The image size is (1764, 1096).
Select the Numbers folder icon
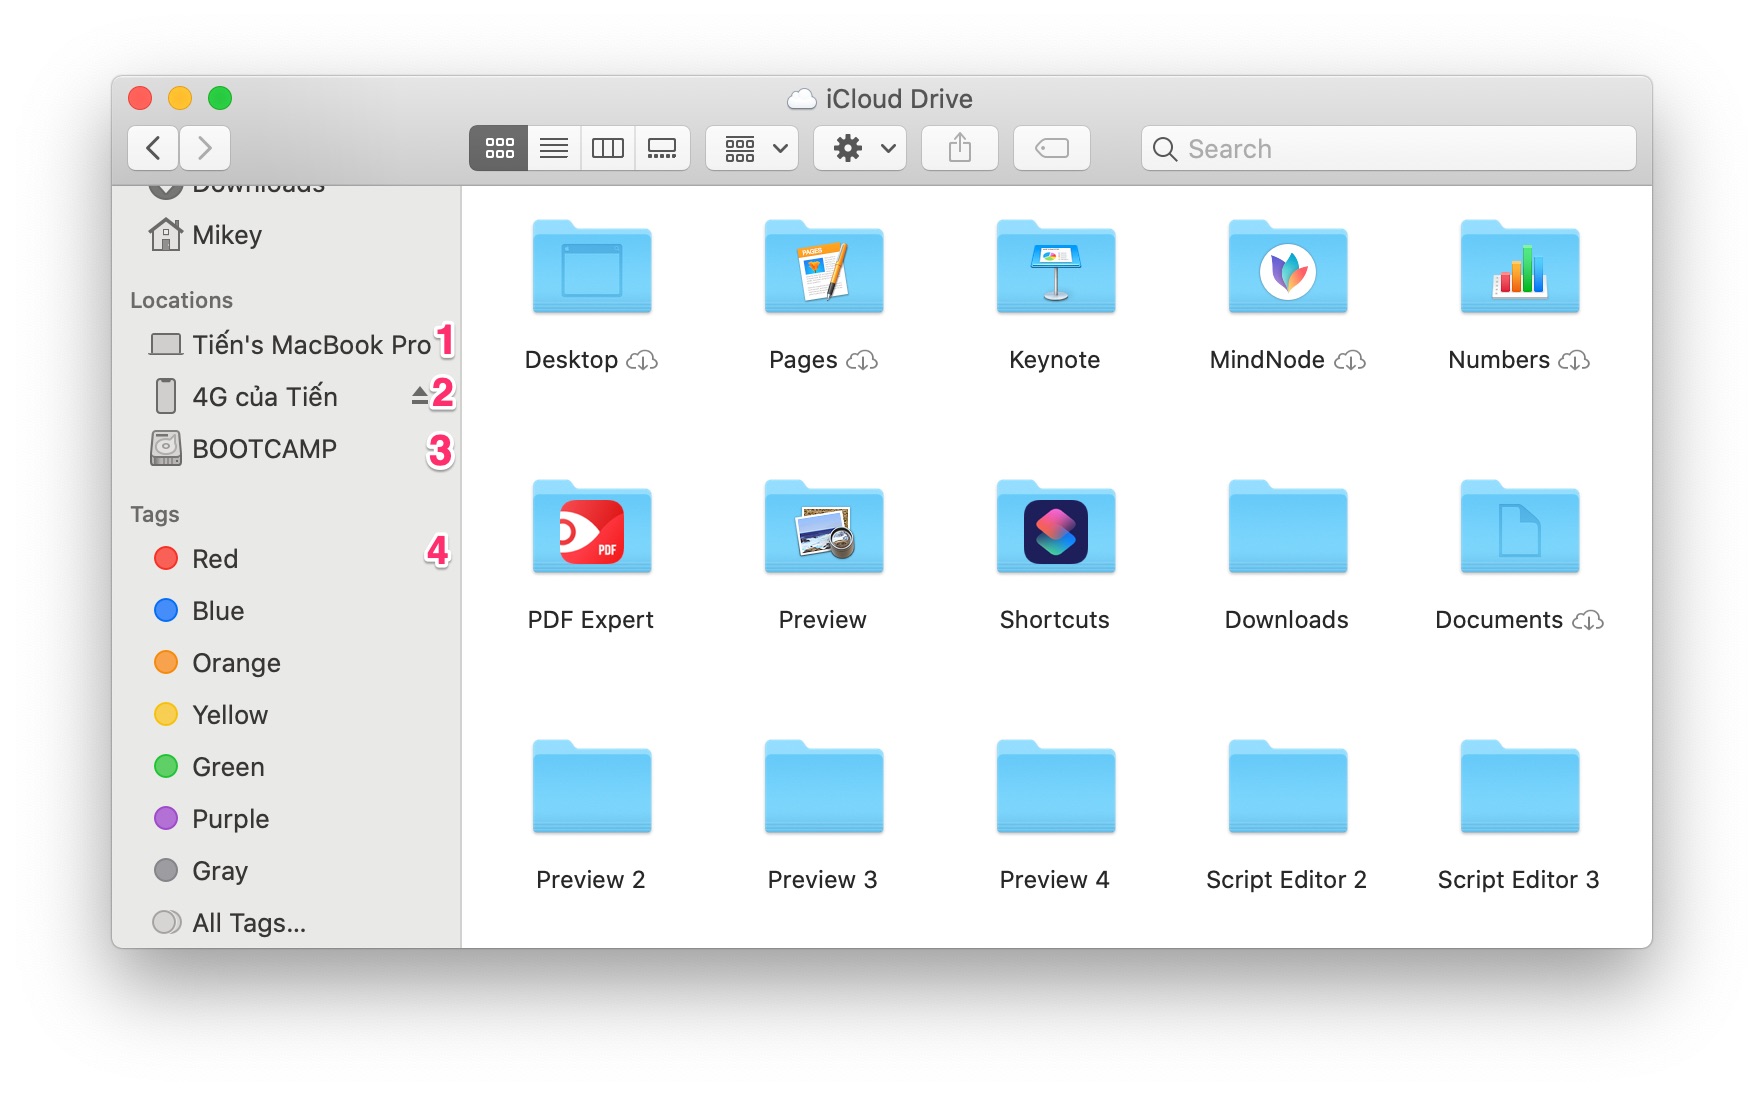tap(1520, 266)
